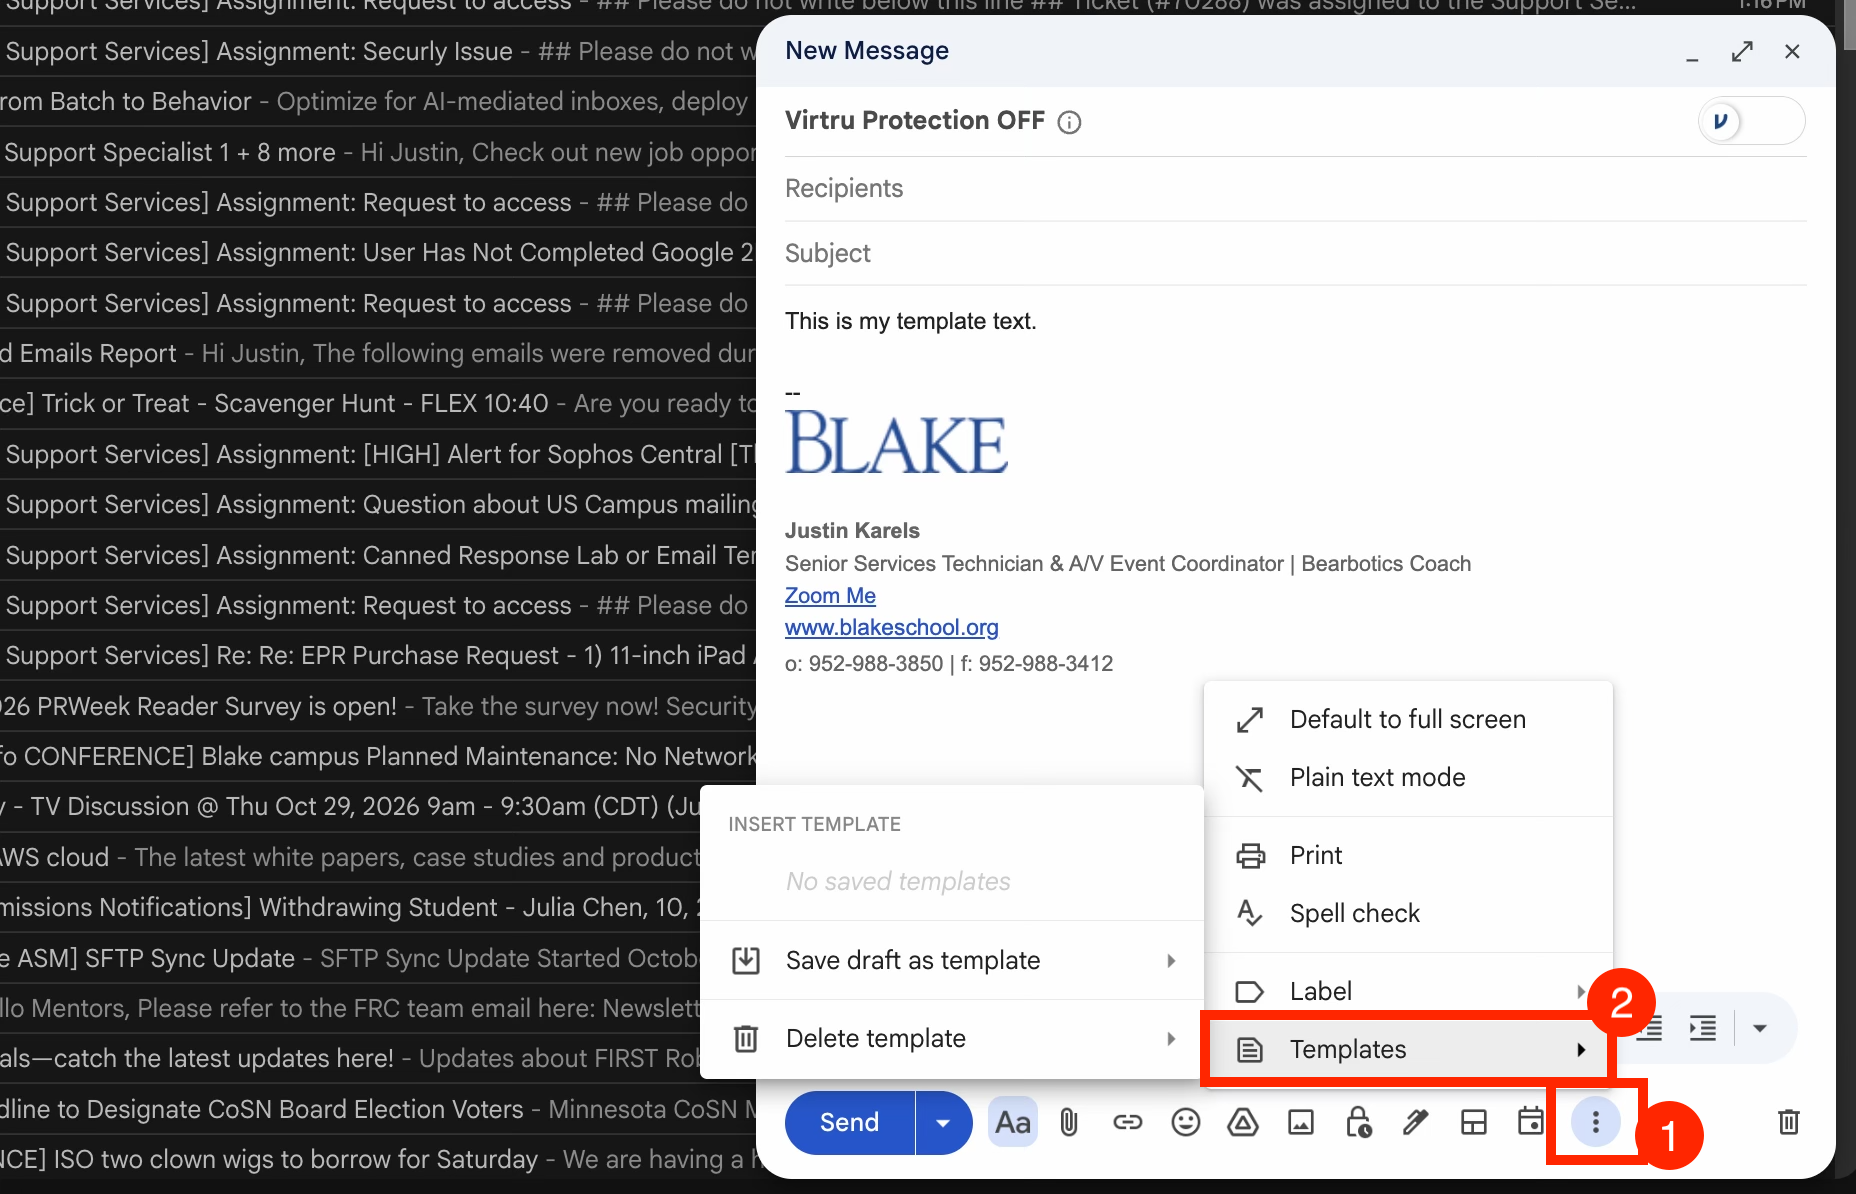Open Securly Issue assignment email
The image size is (1856, 1194).
[378, 51]
